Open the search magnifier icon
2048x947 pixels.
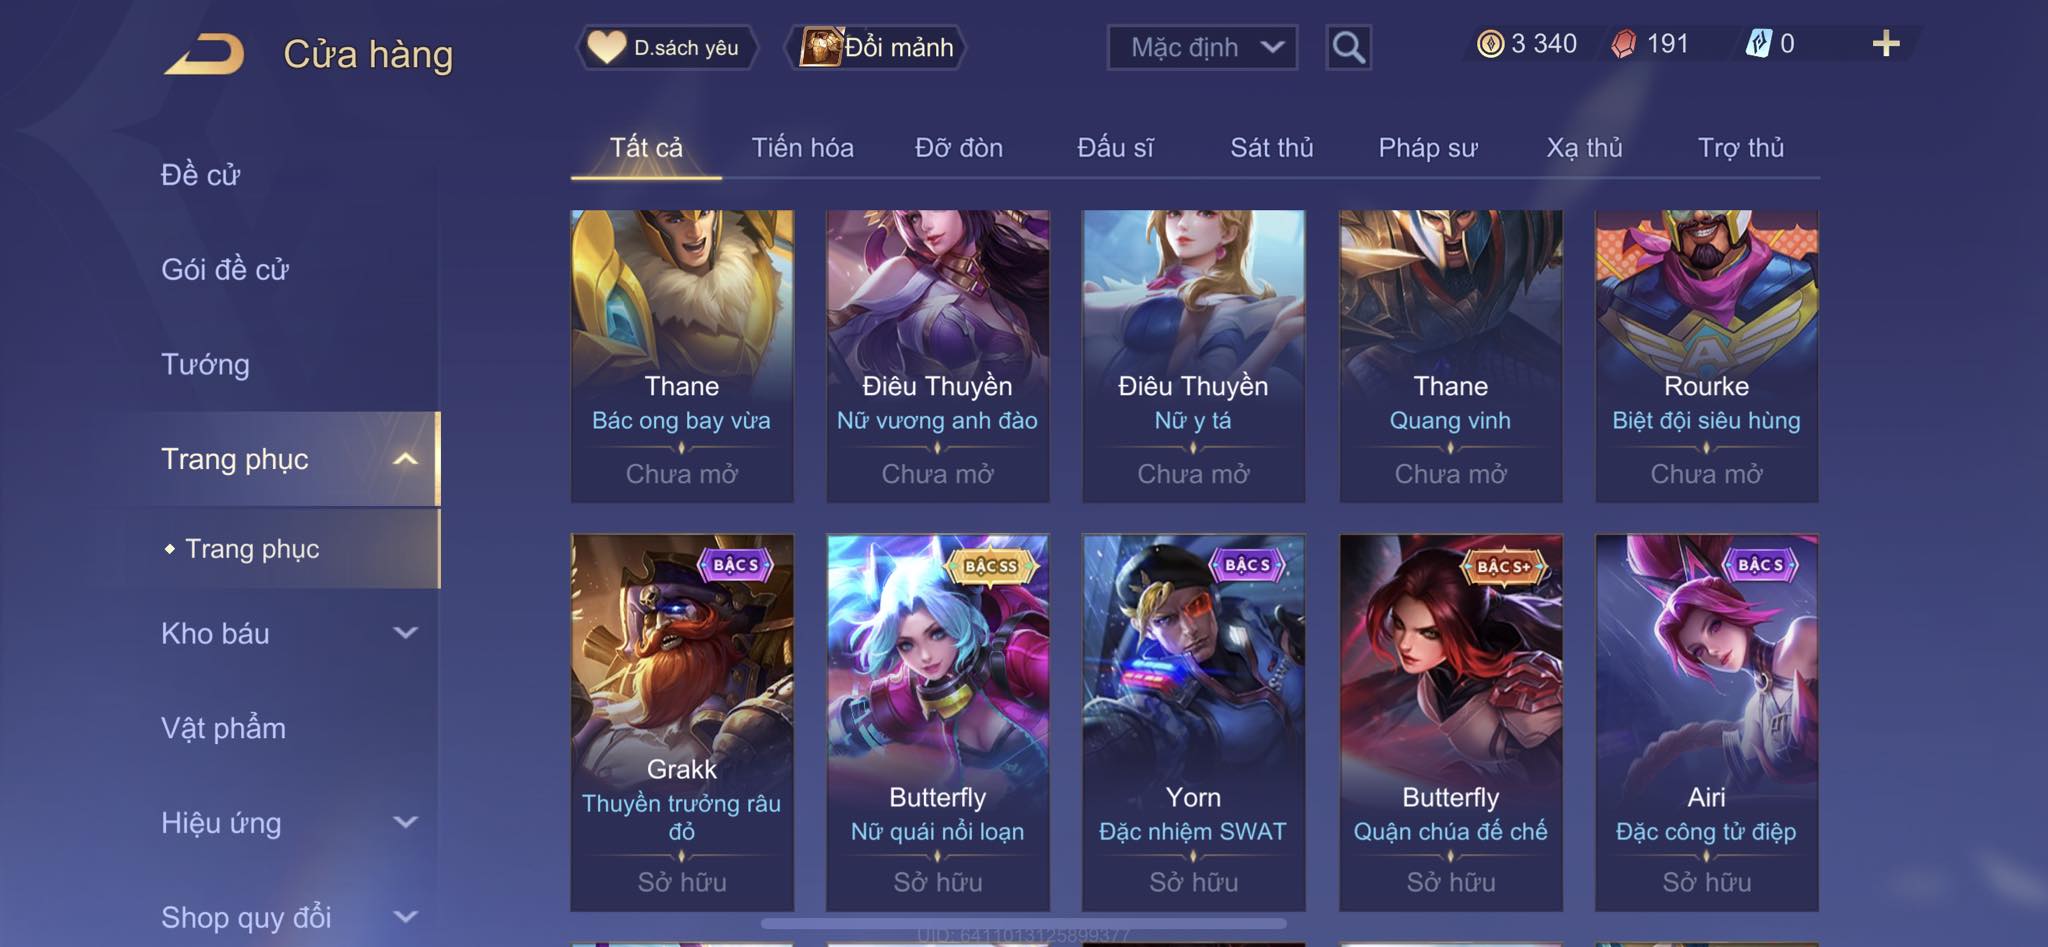point(1348,47)
